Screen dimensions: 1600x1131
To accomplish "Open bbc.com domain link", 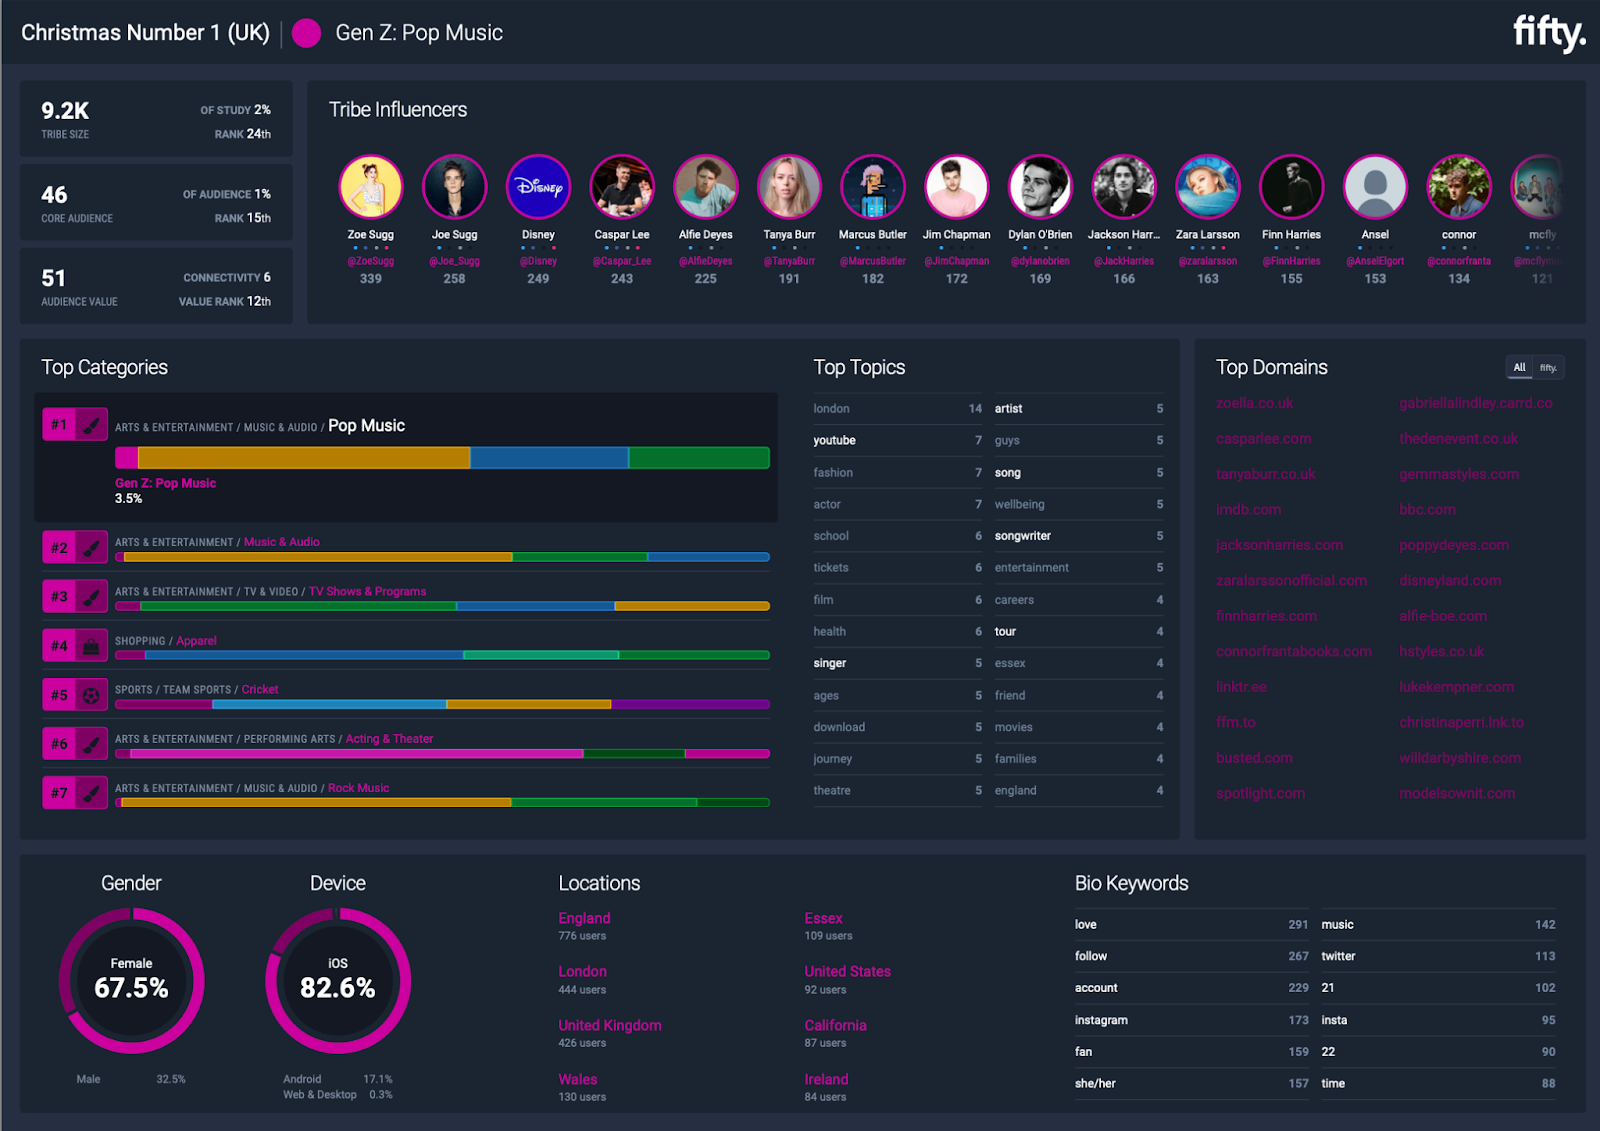I will [x=1427, y=510].
